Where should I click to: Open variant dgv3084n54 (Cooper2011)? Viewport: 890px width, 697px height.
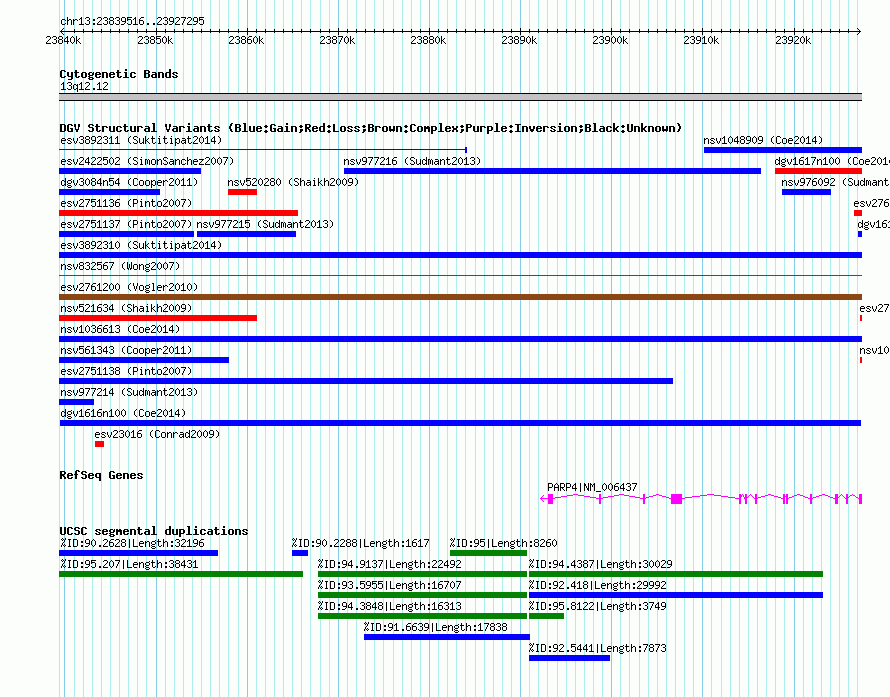pos(129,182)
